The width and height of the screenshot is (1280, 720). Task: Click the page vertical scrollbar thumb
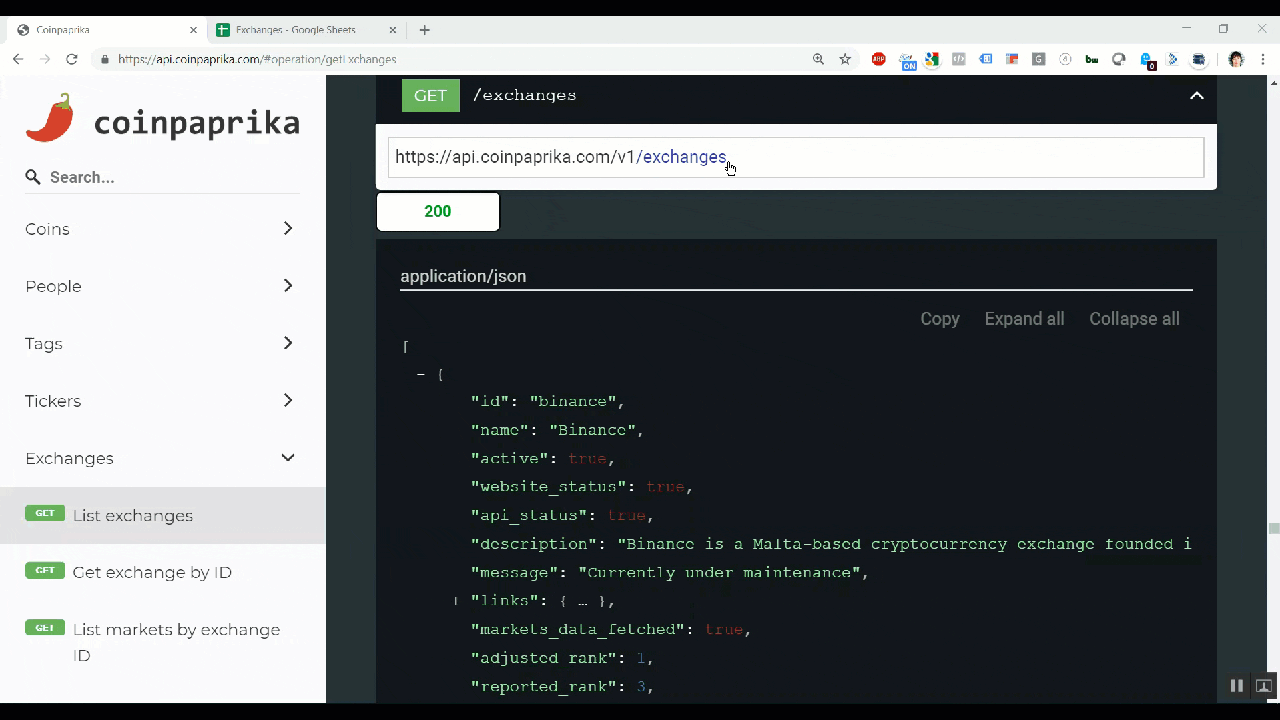pyautogui.click(x=1274, y=529)
